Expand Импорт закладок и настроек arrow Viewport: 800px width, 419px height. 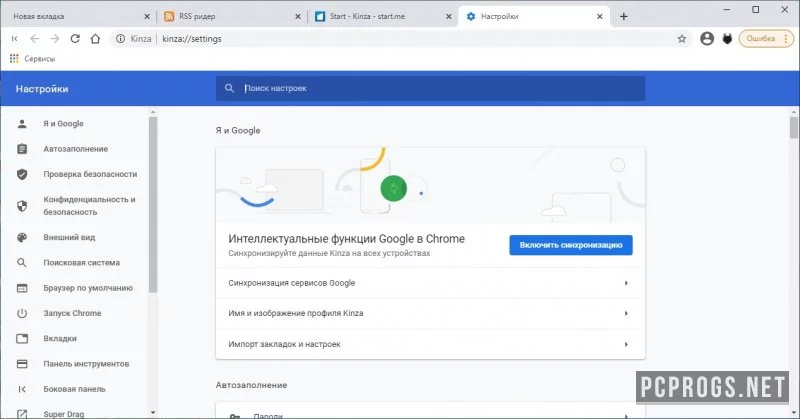(x=626, y=344)
